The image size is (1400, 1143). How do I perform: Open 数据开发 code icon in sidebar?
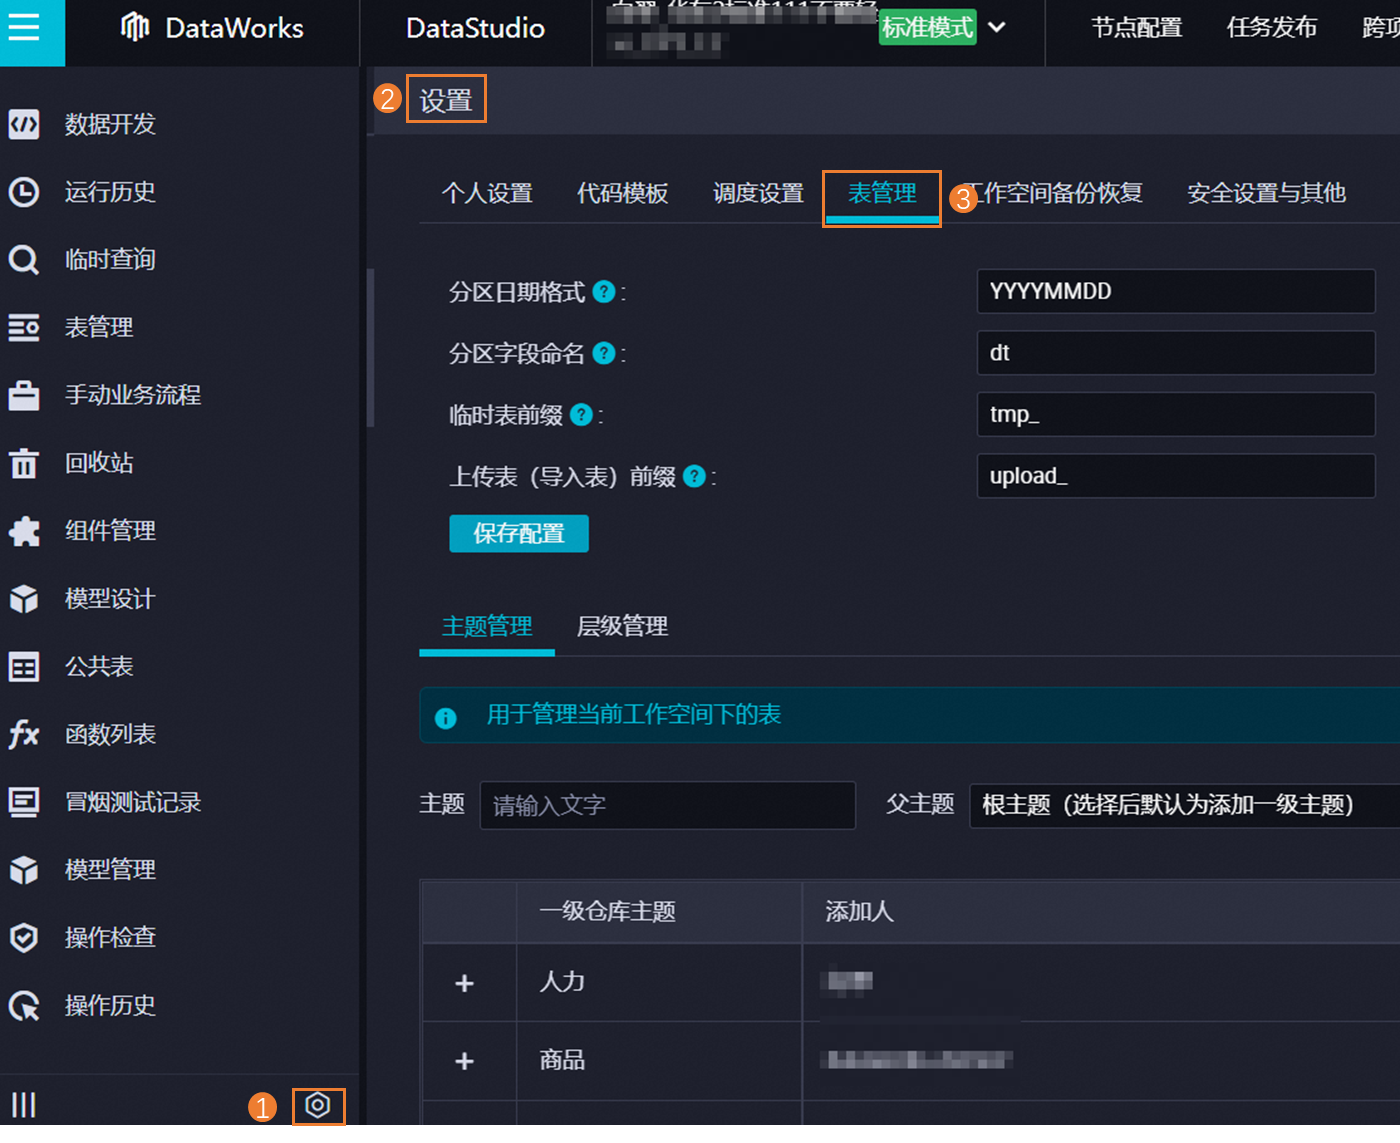pyautogui.click(x=24, y=124)
